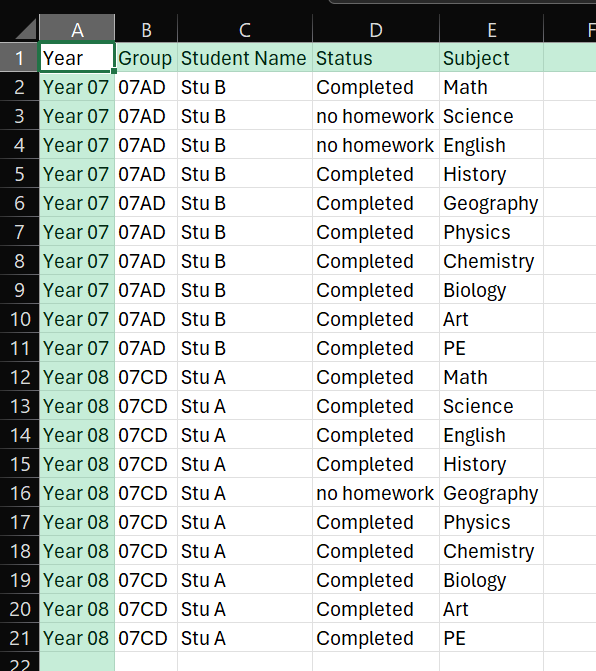Select row 12 header
Viewport: 596px width, 671px height.
click(19, 377)
